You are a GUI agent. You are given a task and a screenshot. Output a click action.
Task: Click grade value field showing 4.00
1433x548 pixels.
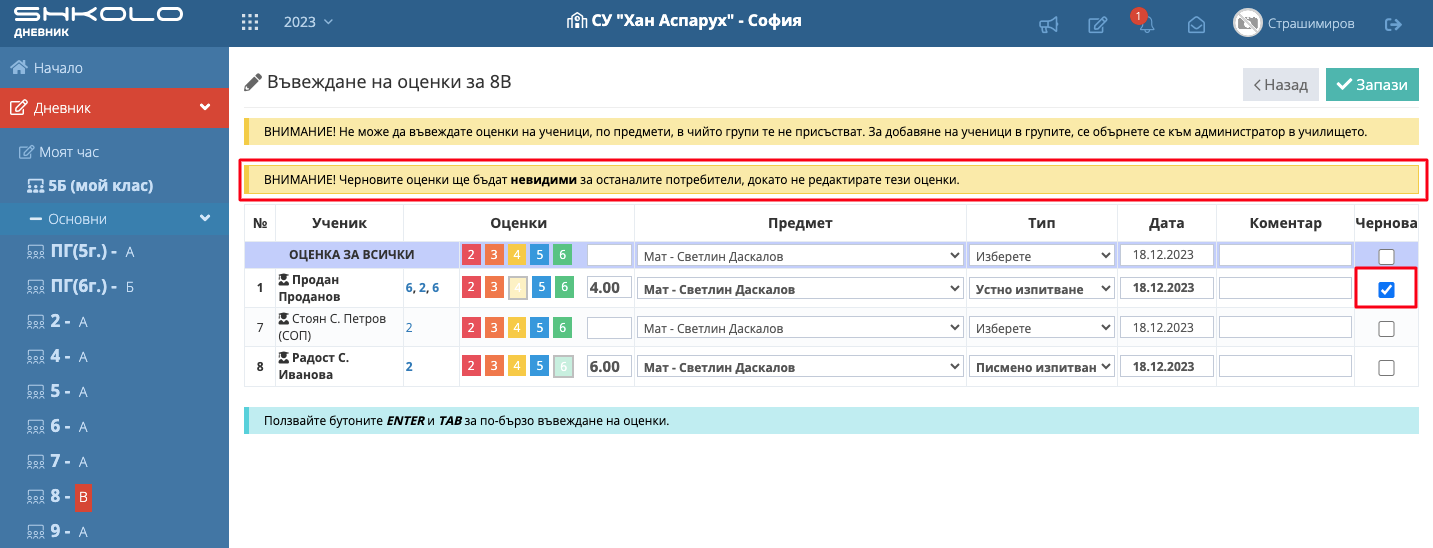(x=609, y=288)
